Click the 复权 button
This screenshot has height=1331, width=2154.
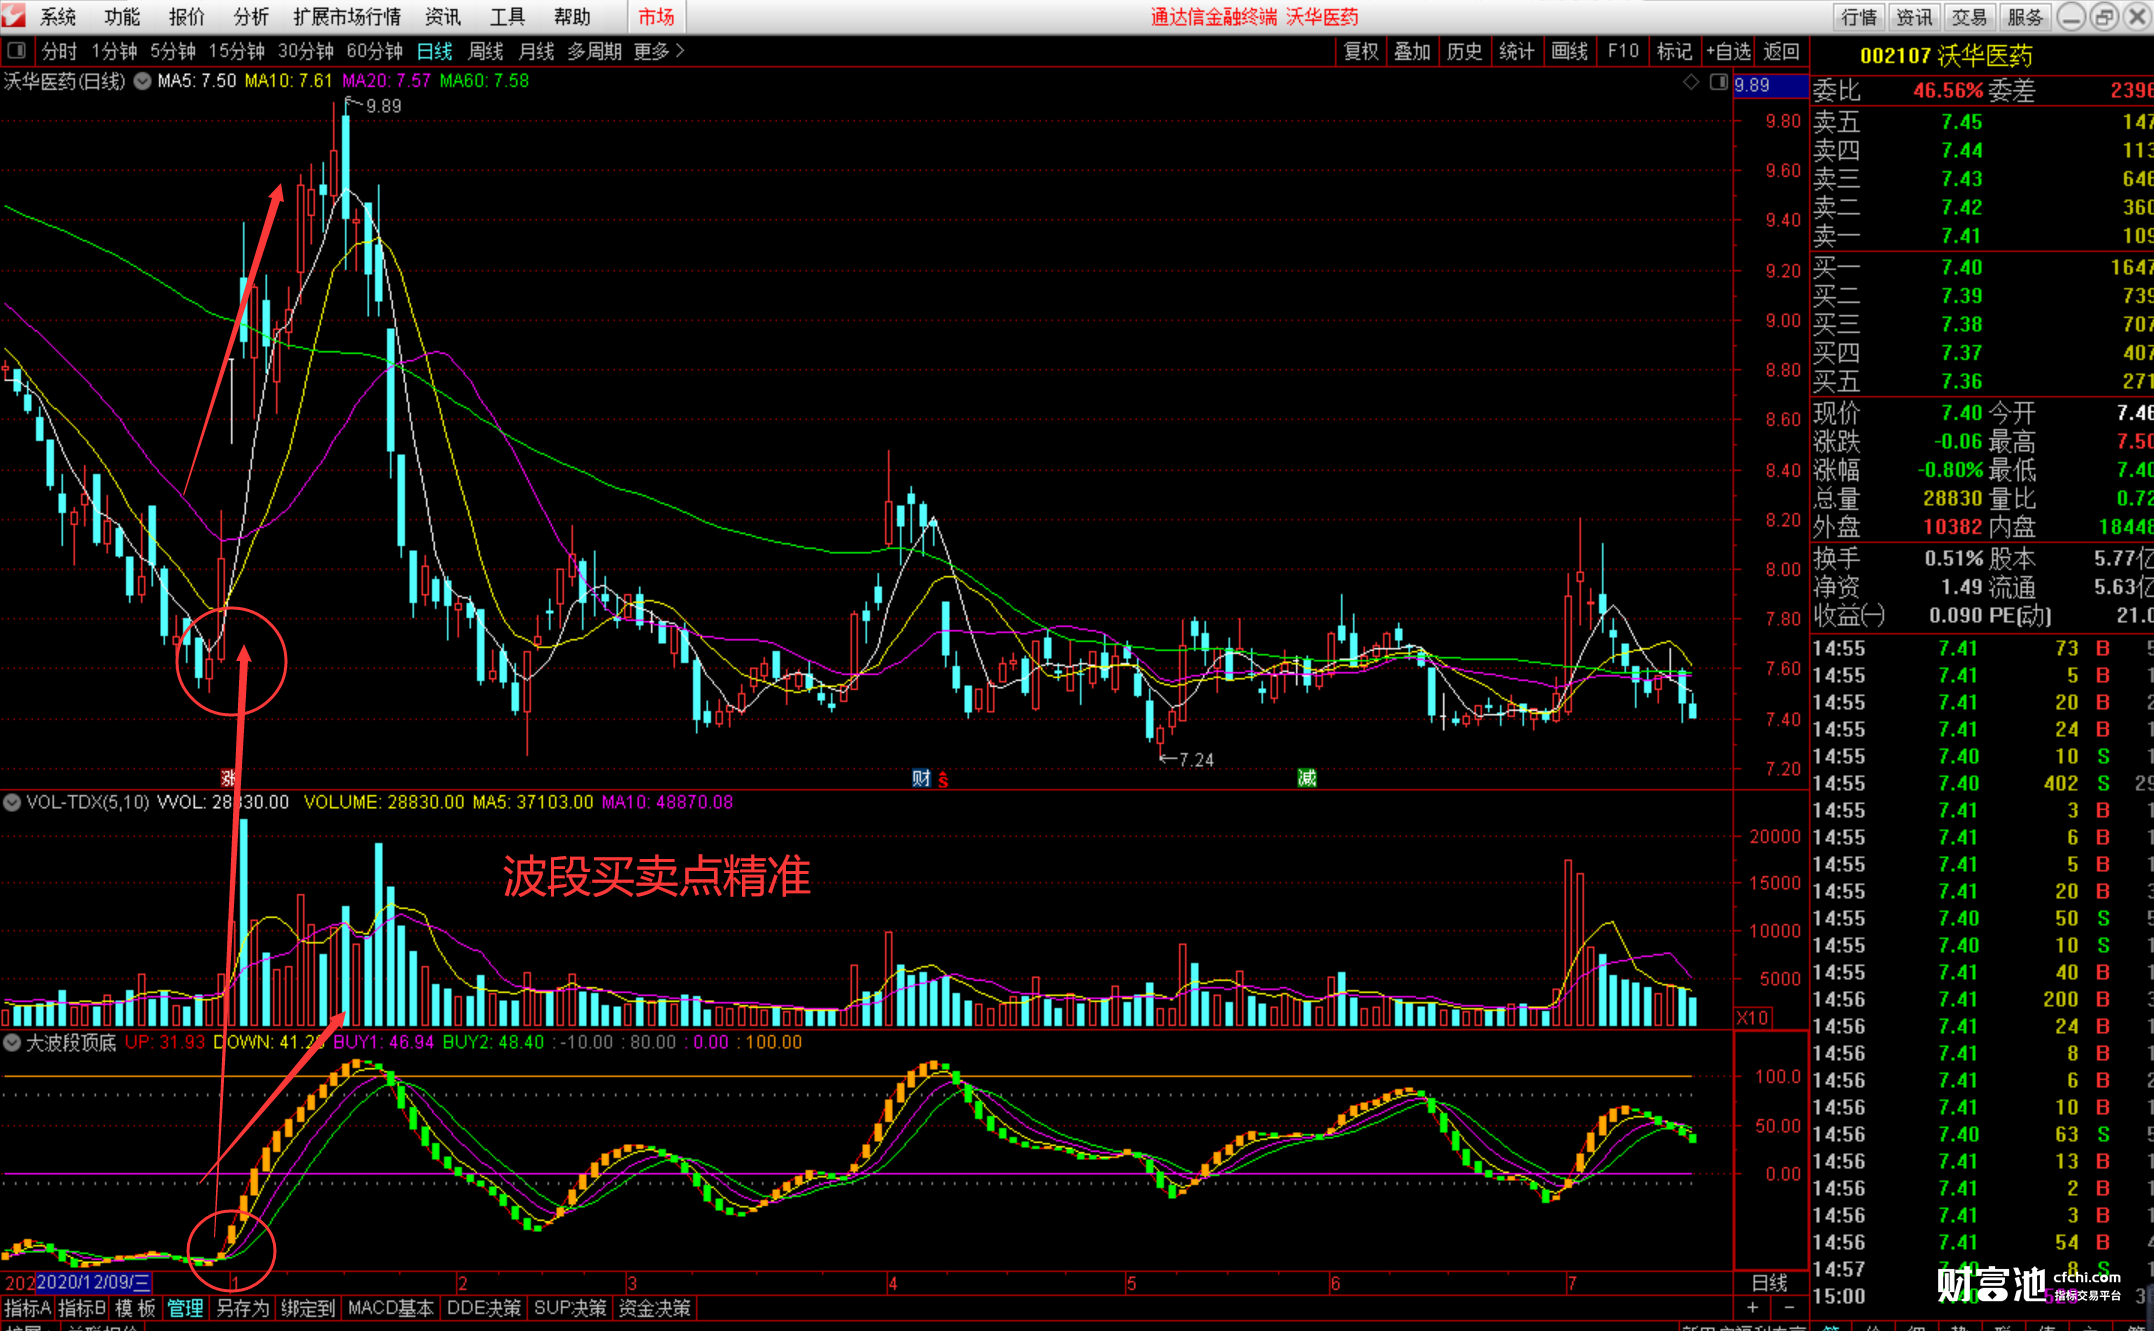[1360, 51]
